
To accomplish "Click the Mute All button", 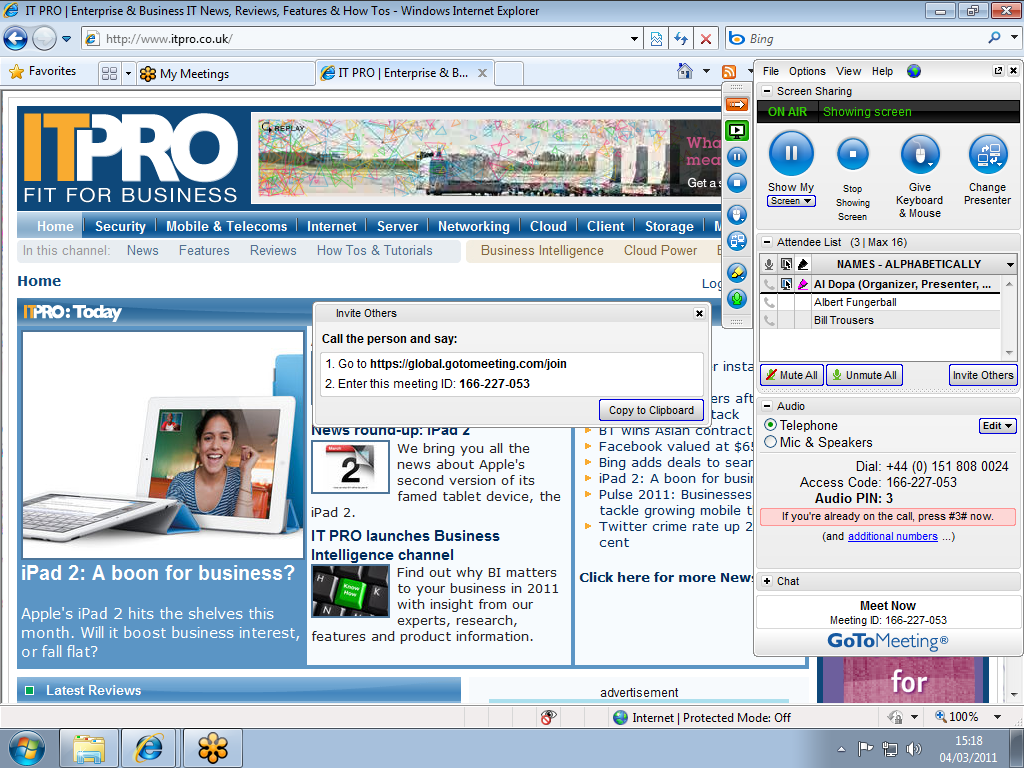I will pos(792,375).
